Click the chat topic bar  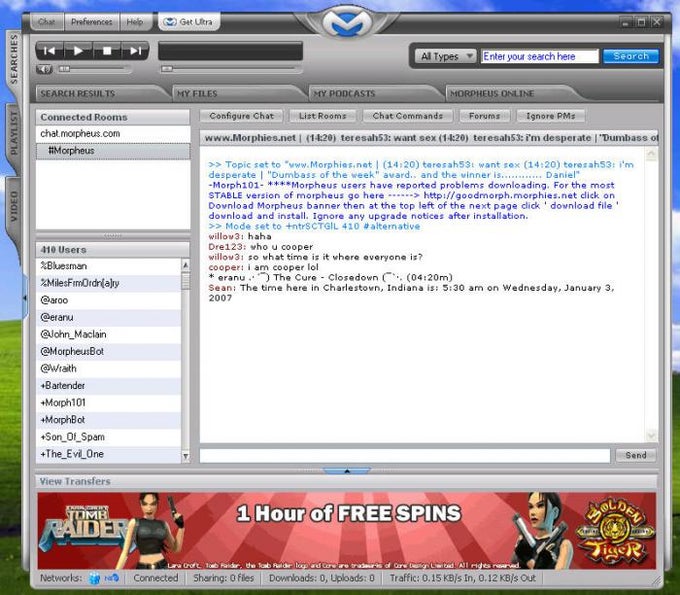click(x=429, y=138)
